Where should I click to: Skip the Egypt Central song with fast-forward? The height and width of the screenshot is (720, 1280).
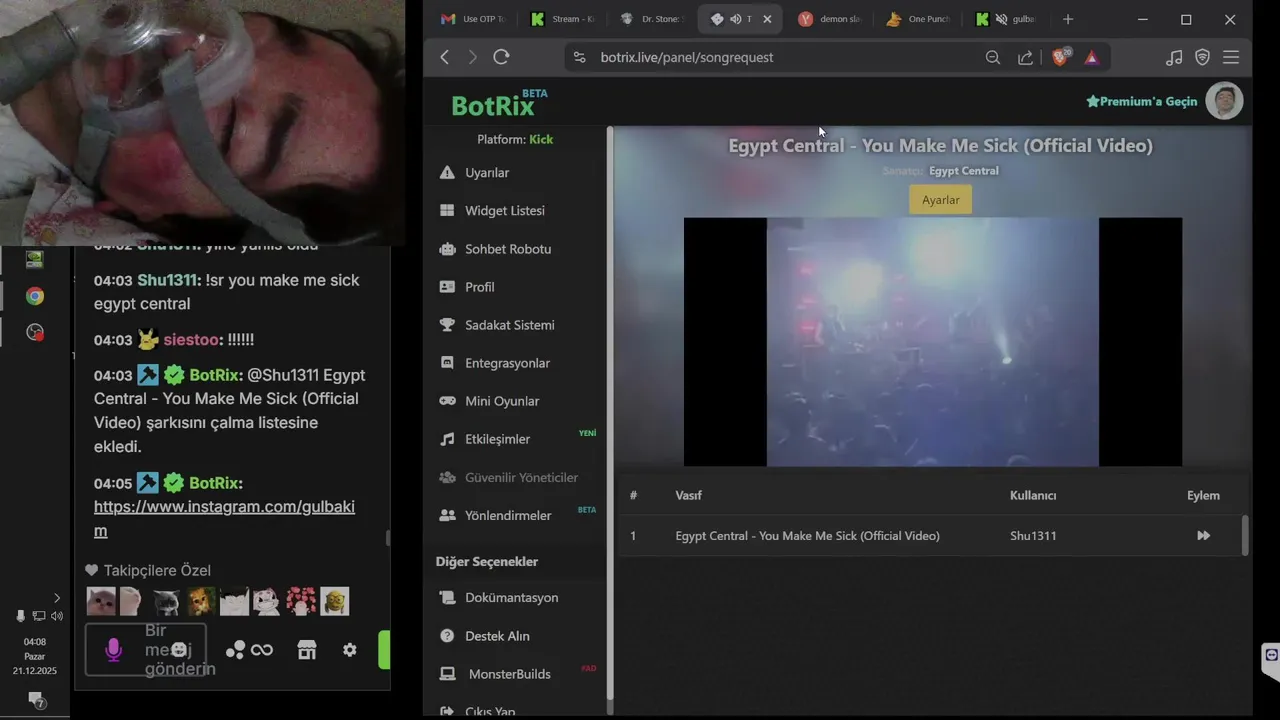(1203, 536)
